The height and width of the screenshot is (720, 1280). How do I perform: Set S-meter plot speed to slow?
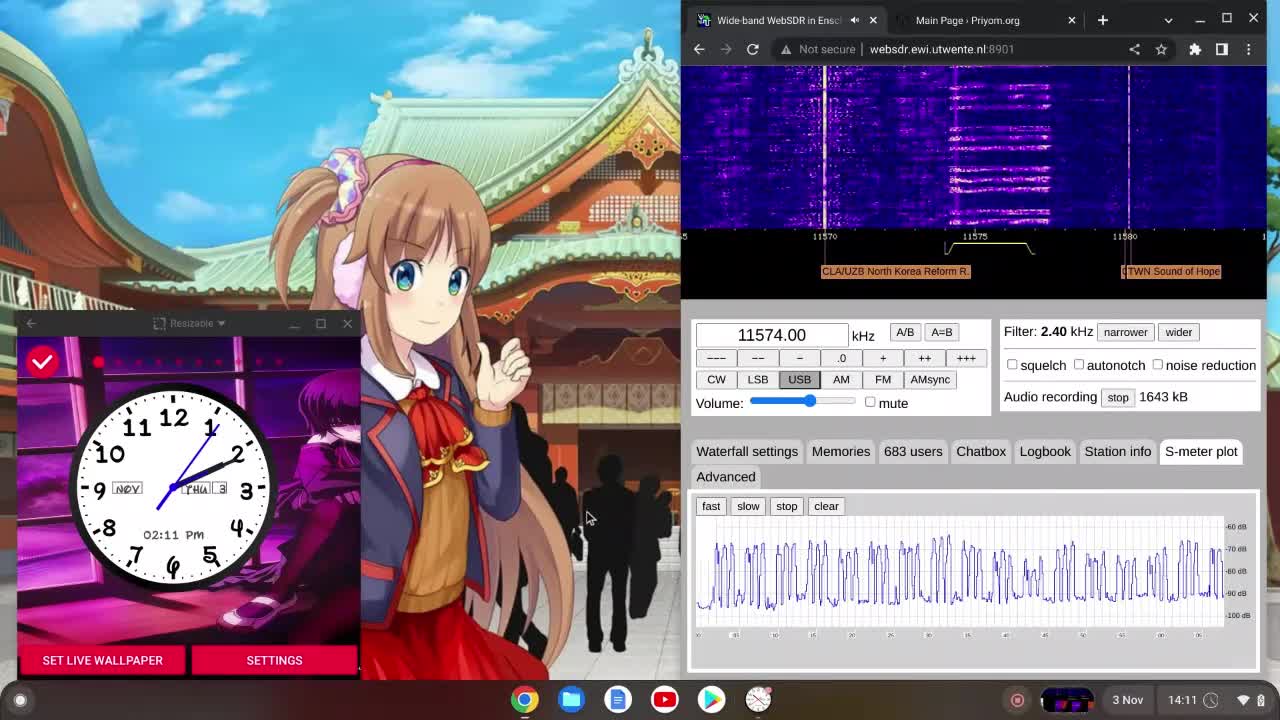point(748,506)
